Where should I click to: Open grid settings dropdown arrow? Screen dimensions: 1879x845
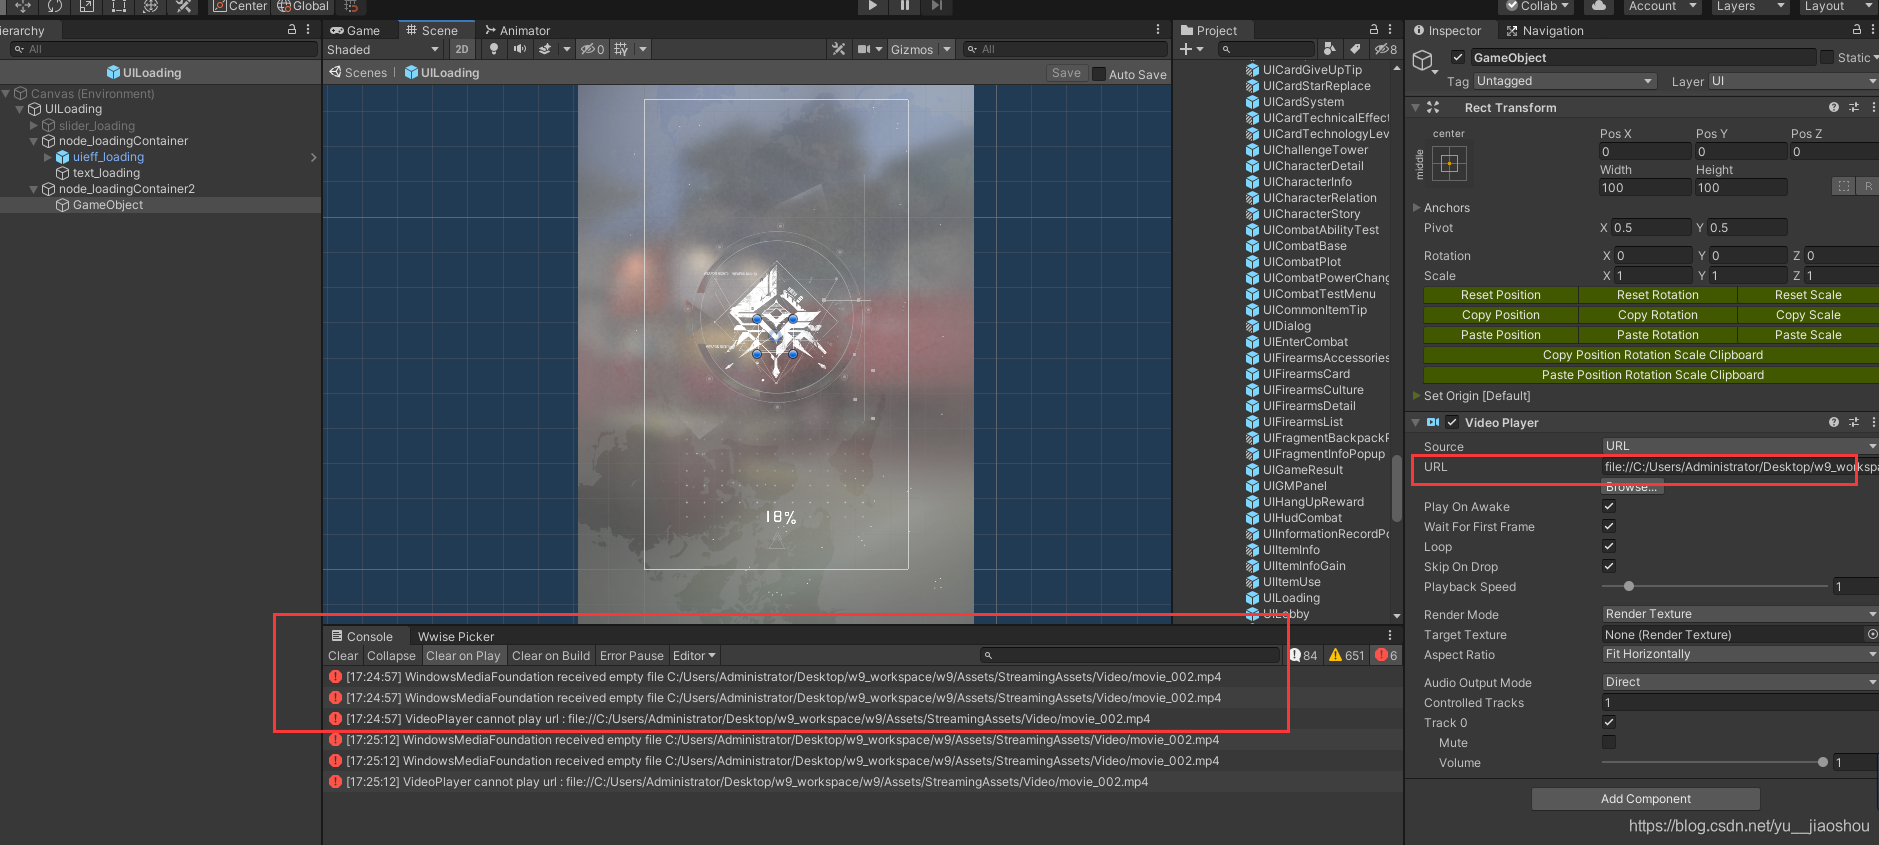click(x=643, y=49)
